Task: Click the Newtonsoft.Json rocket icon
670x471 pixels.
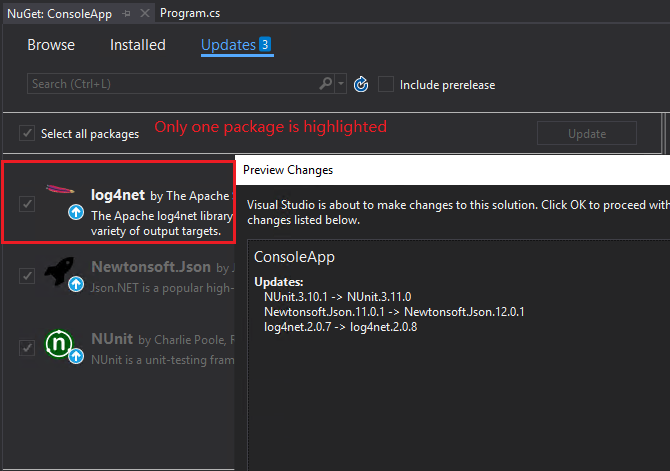Action: [59, 270]
